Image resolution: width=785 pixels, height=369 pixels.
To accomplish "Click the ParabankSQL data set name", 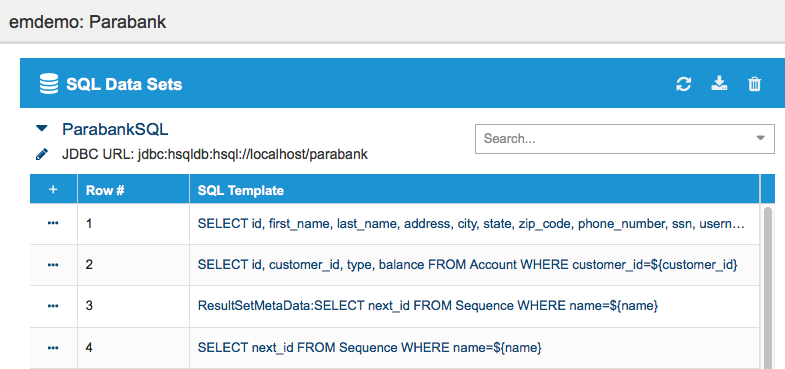I will click(115, 129).
